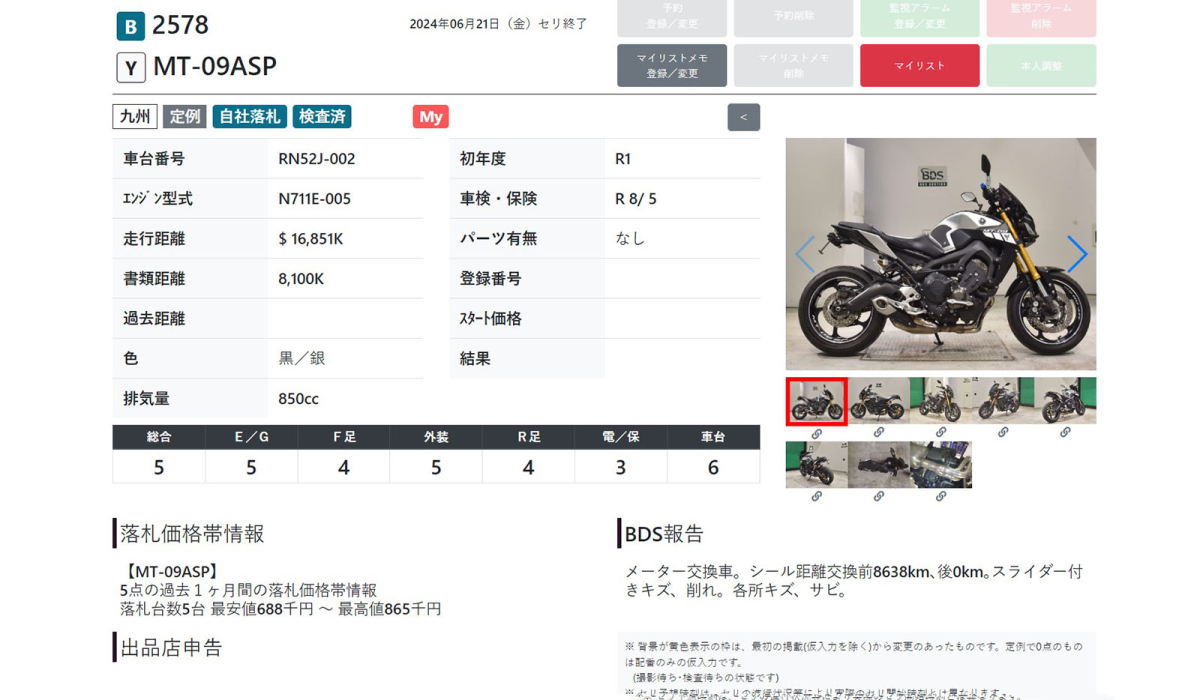Viewport: 1200px width, 700px height.
Task: Click inspection value R 8/ 5
Action: (x=636, y=199)
